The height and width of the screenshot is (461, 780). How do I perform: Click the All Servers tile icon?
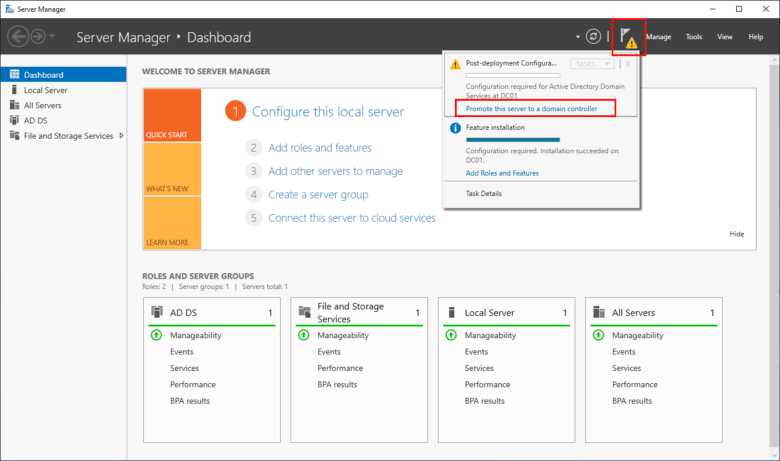click(599, 312)
